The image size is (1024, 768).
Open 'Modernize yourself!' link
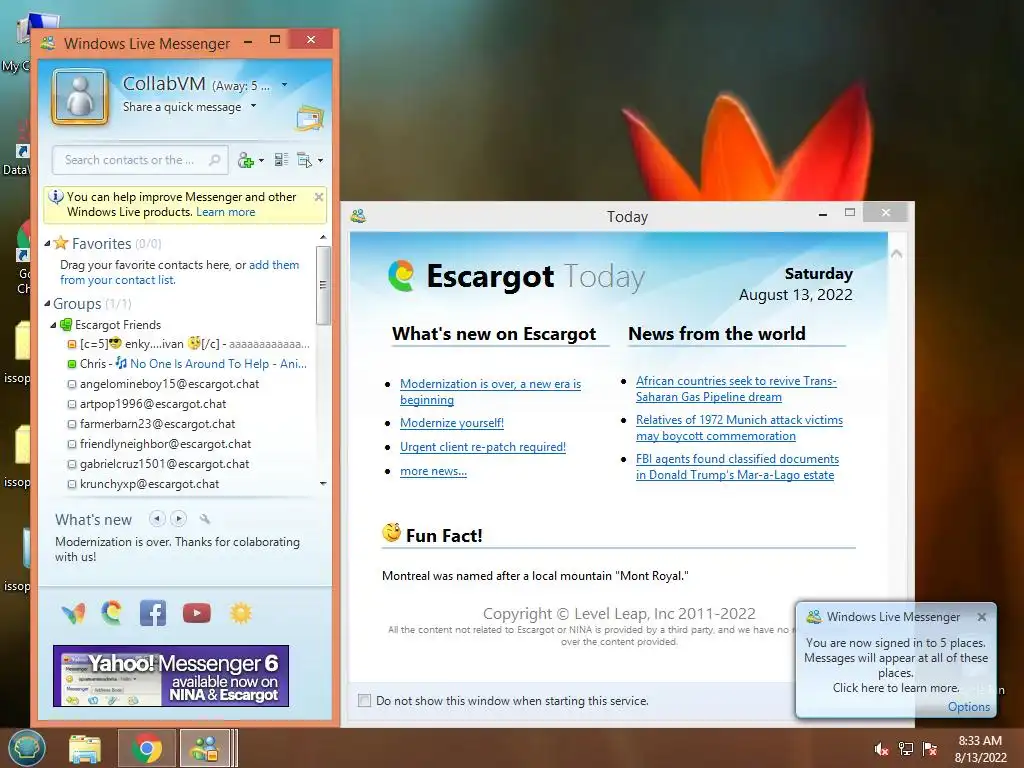pos(452,423)
